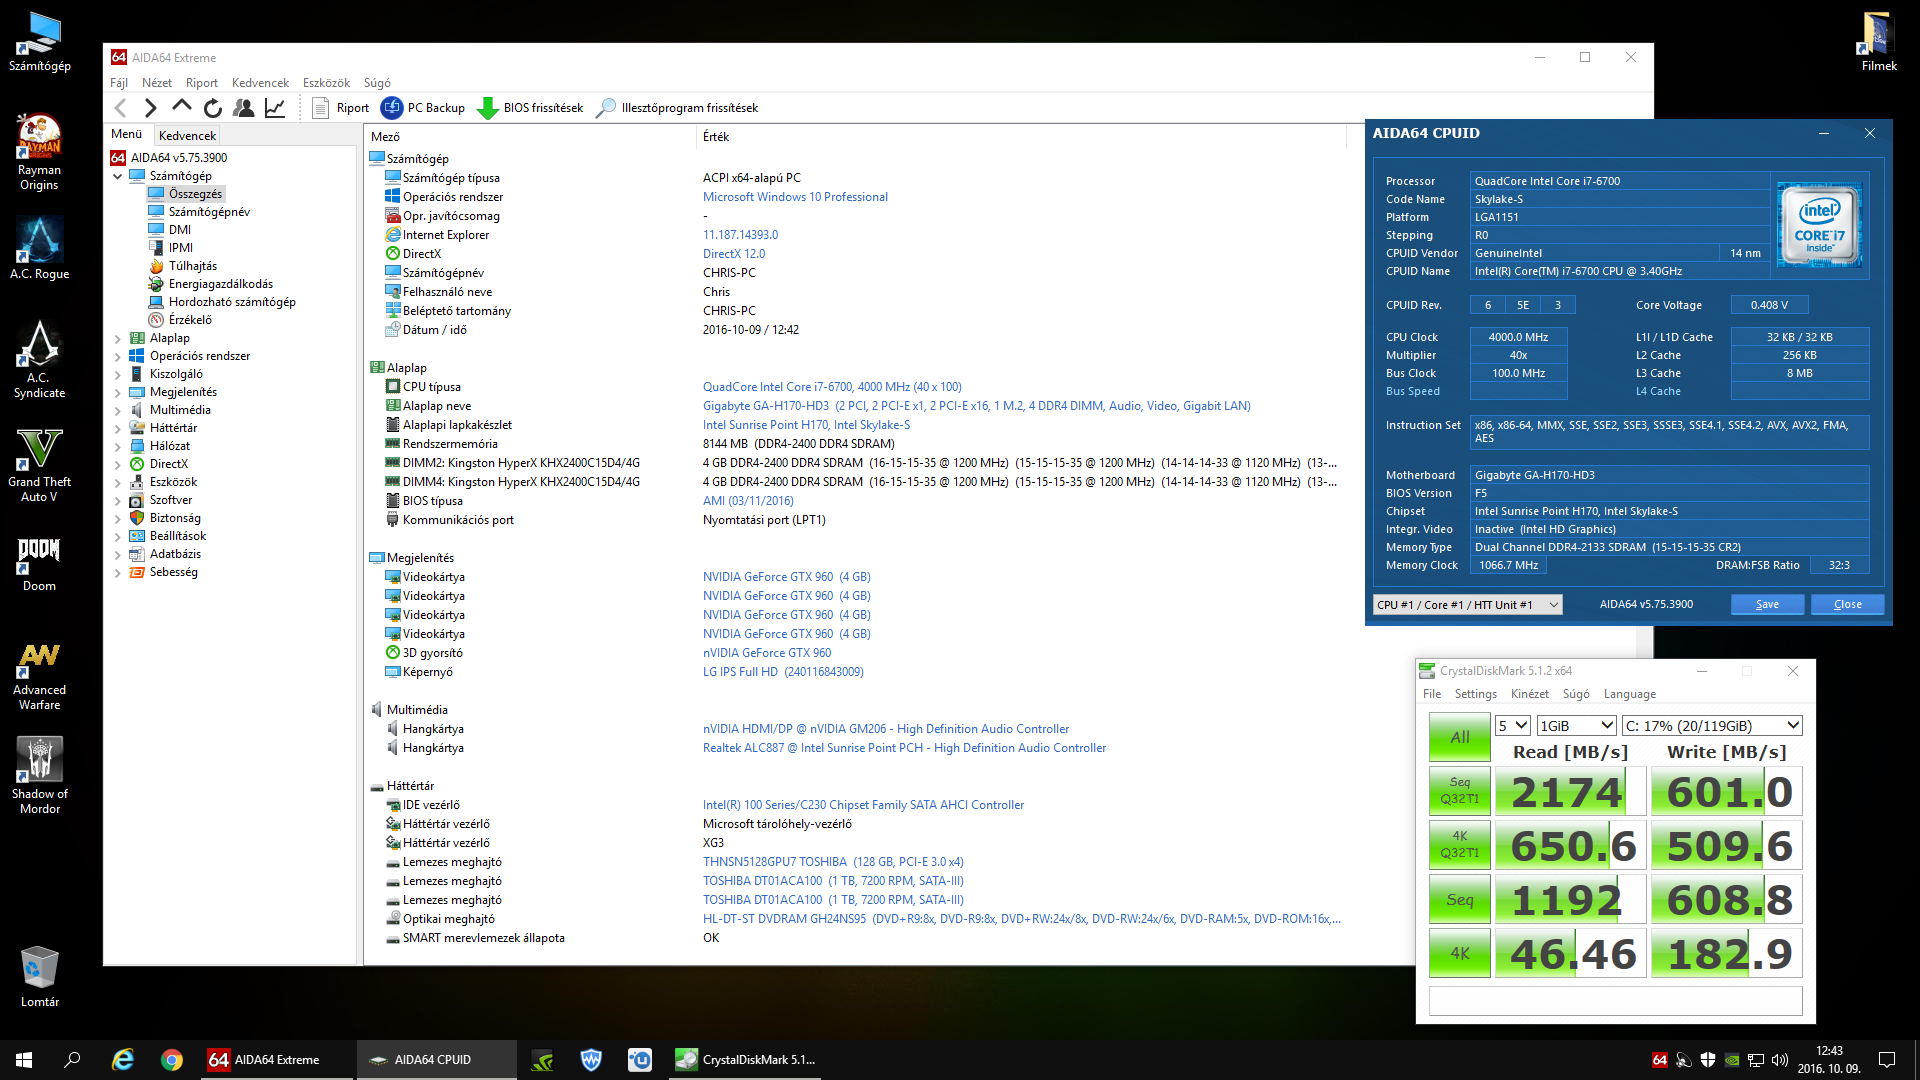Screen dimensions: 1920x1080
Task: Click the graph chart toolbar icon
Action: [x=275, y=108]
